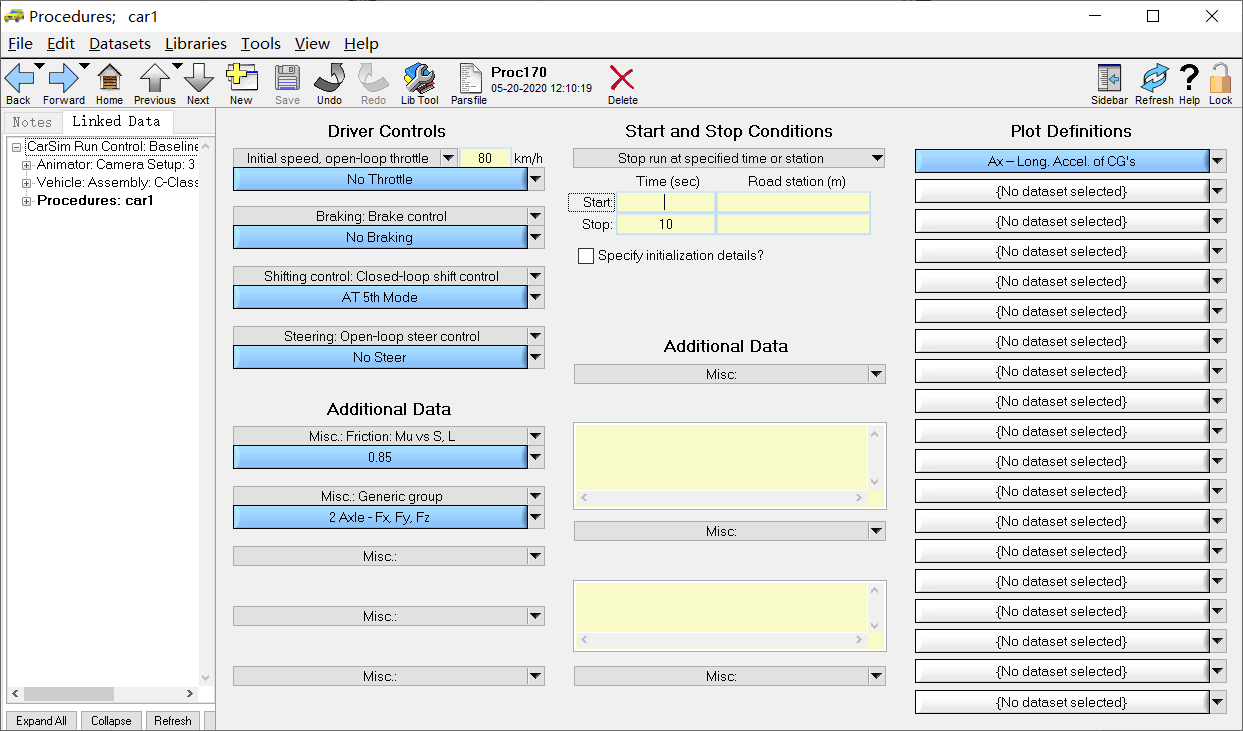Click the Expand All button
Image resolution: width=1243 pixels, height=731 pixels.
click(41, 721)
